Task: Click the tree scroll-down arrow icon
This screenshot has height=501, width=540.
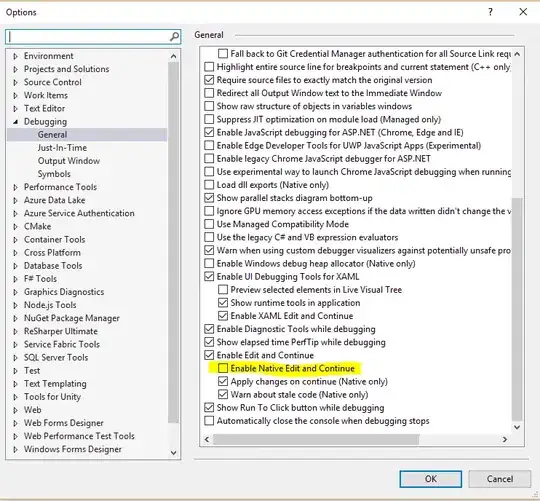Action: (x=173, y=452)
